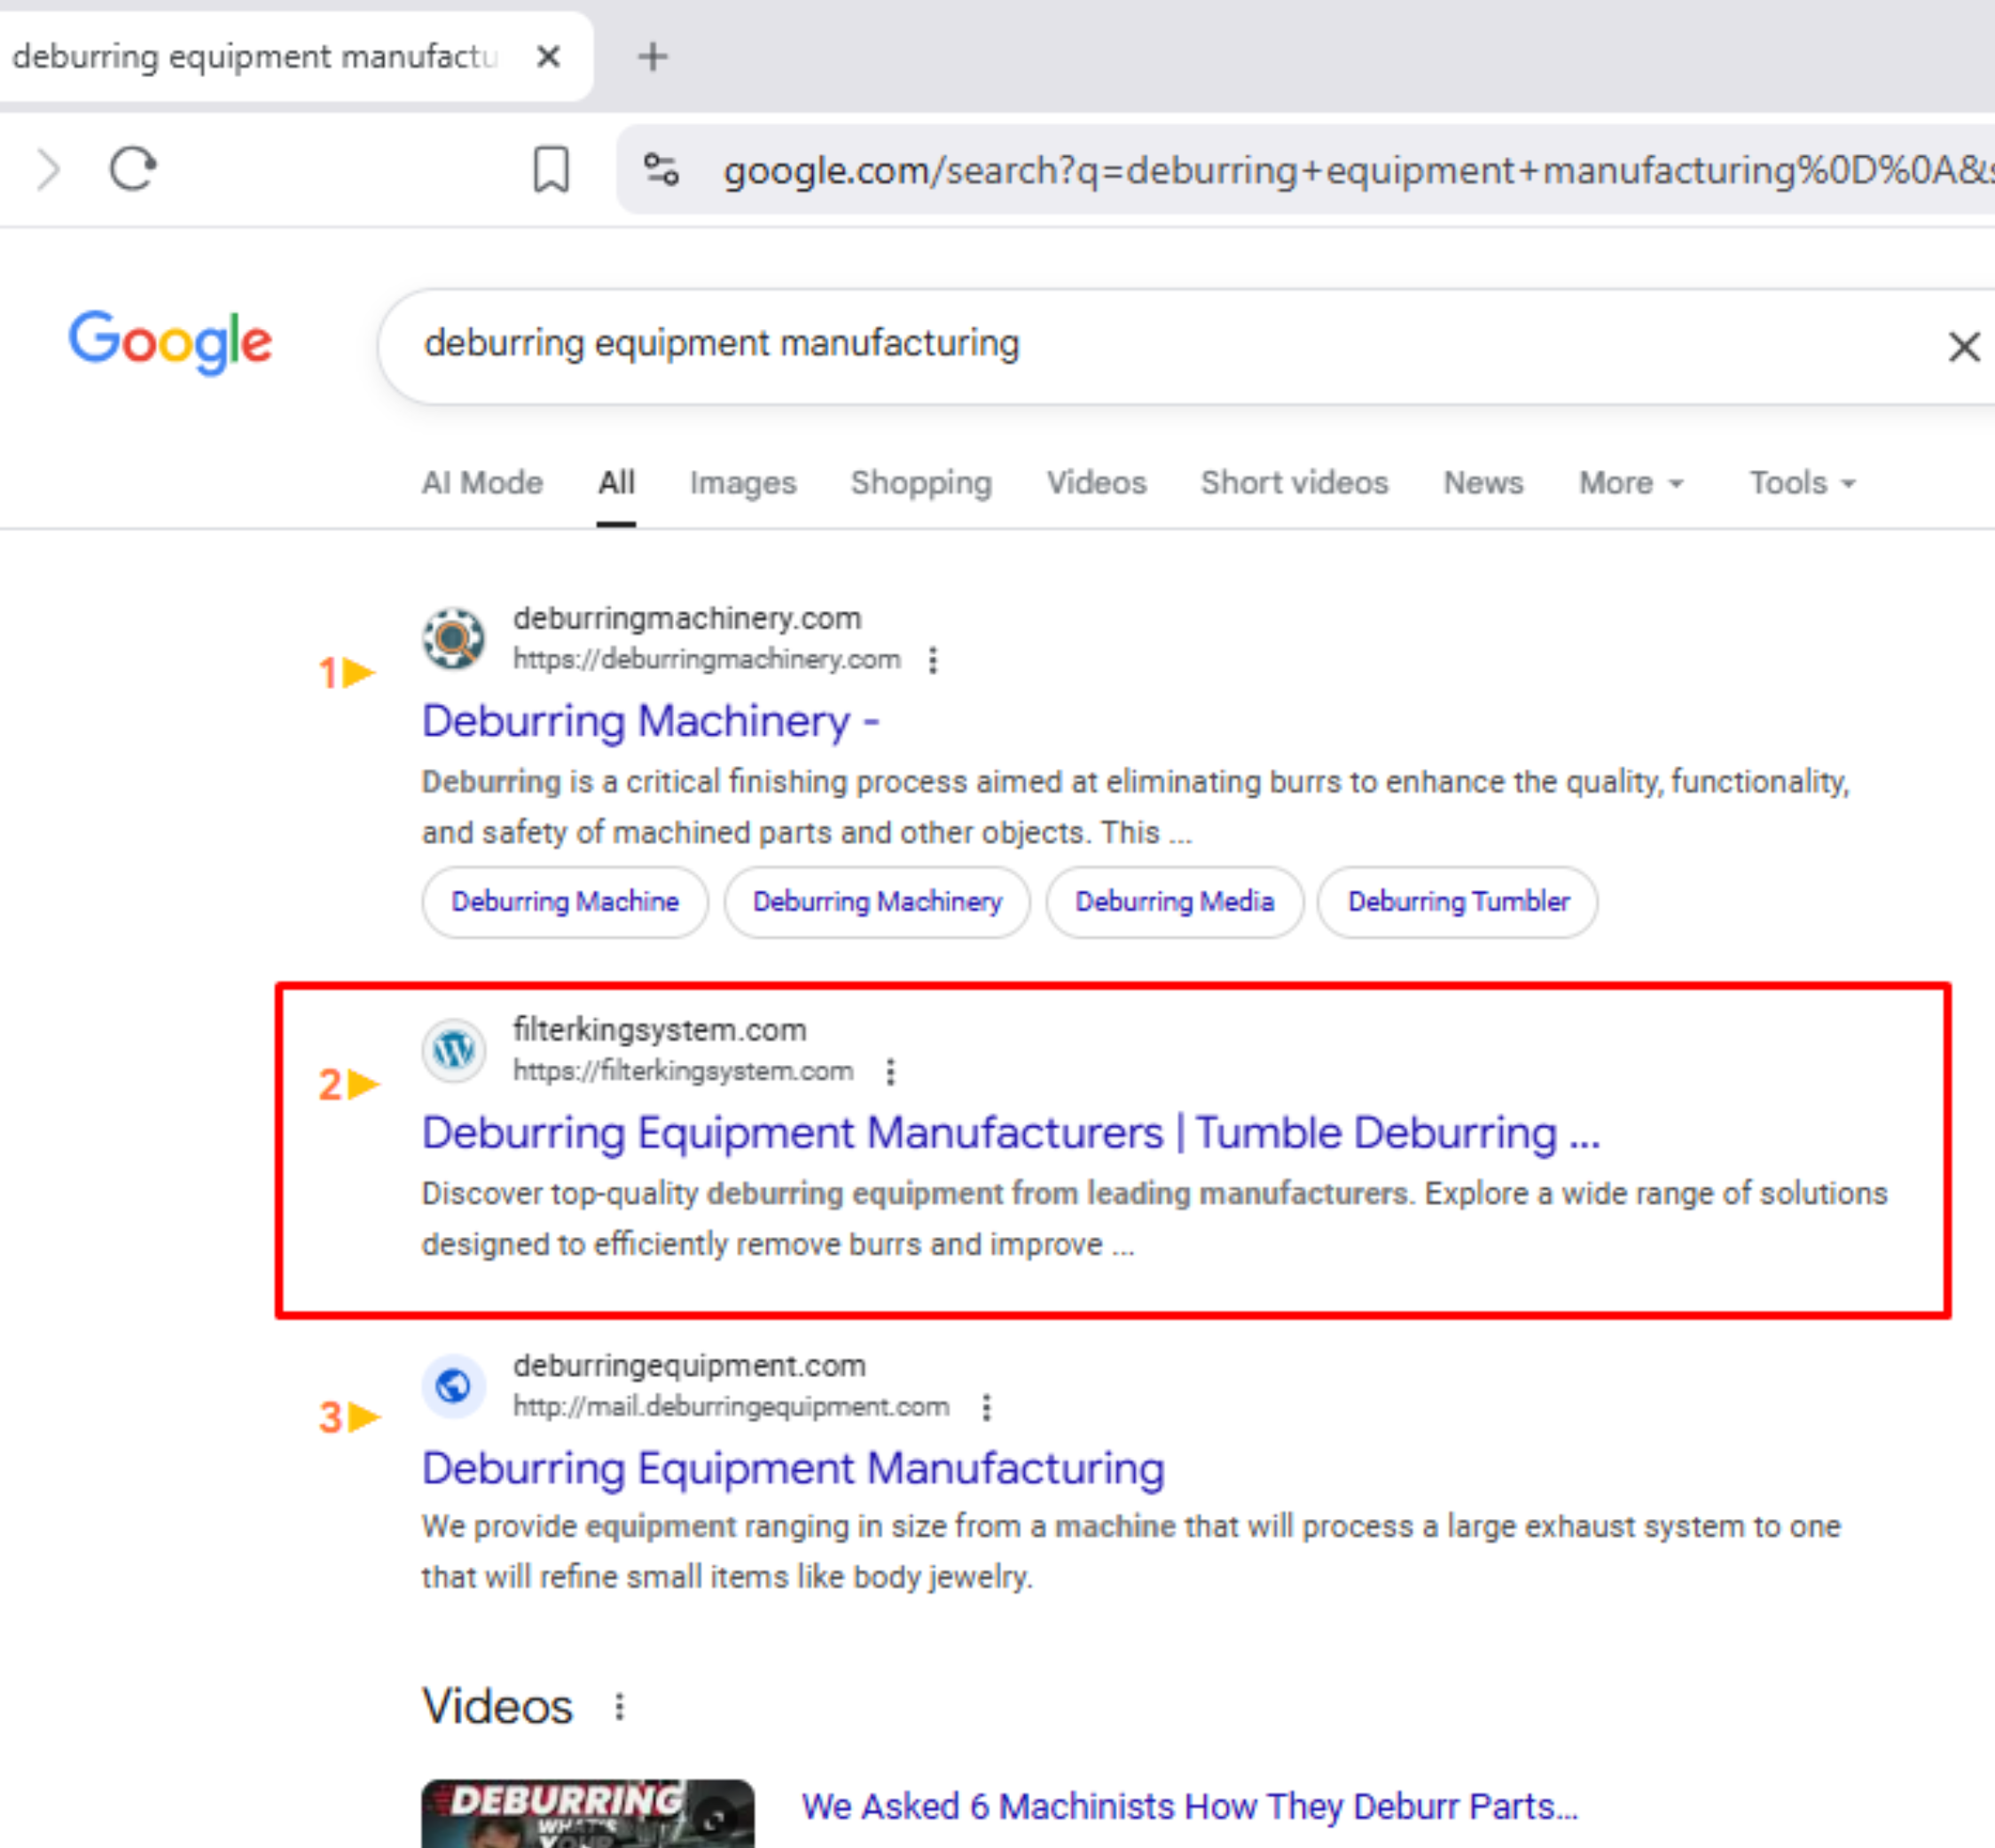Open three-dot menu for deburringmachinery.com result

coord(932,660)
